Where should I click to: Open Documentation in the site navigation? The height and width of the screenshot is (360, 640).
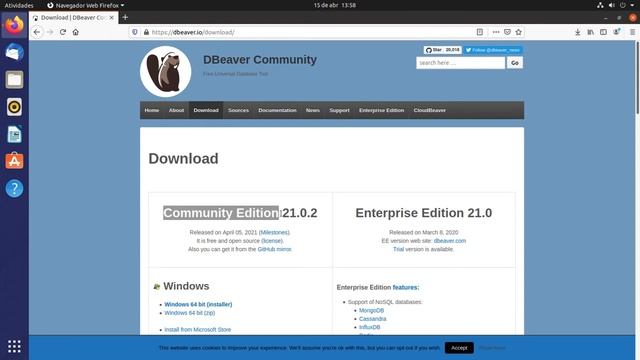coord(277,110)
